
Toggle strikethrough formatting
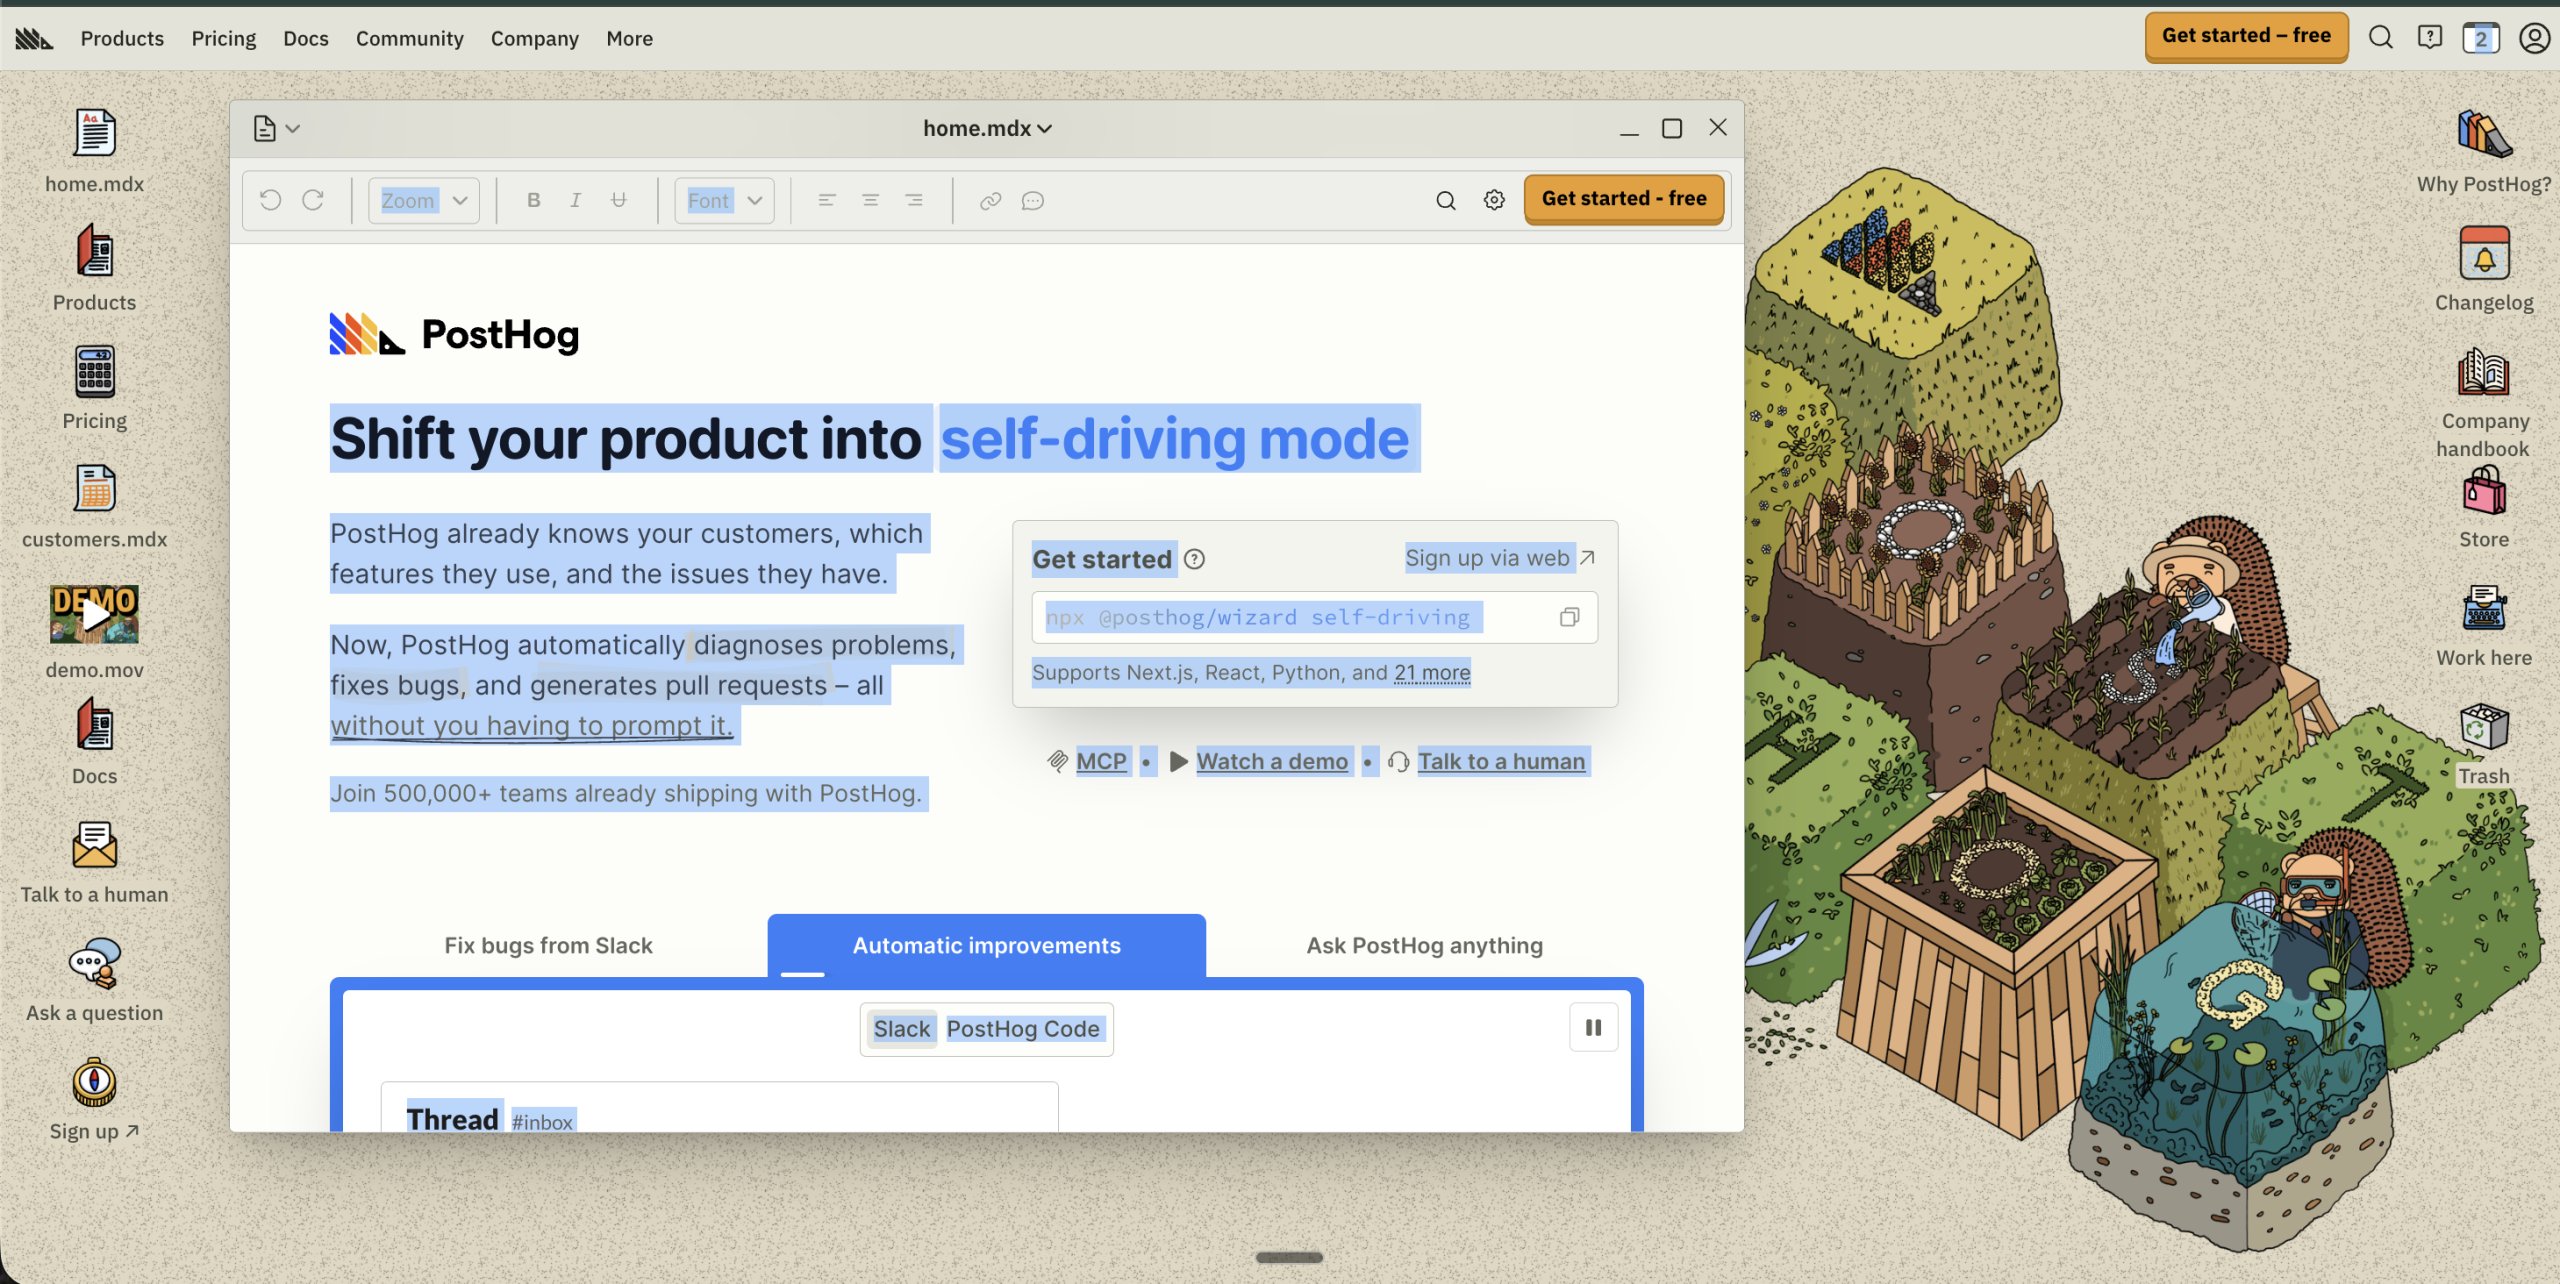[x=619, y=200]
